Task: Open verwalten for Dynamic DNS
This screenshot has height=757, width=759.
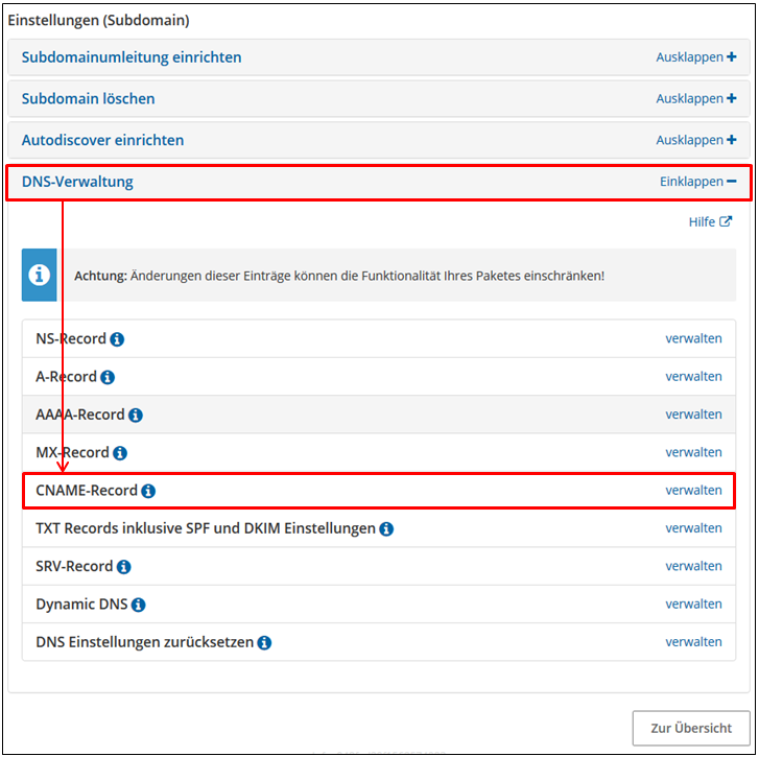Action: [x=693, y=604]
